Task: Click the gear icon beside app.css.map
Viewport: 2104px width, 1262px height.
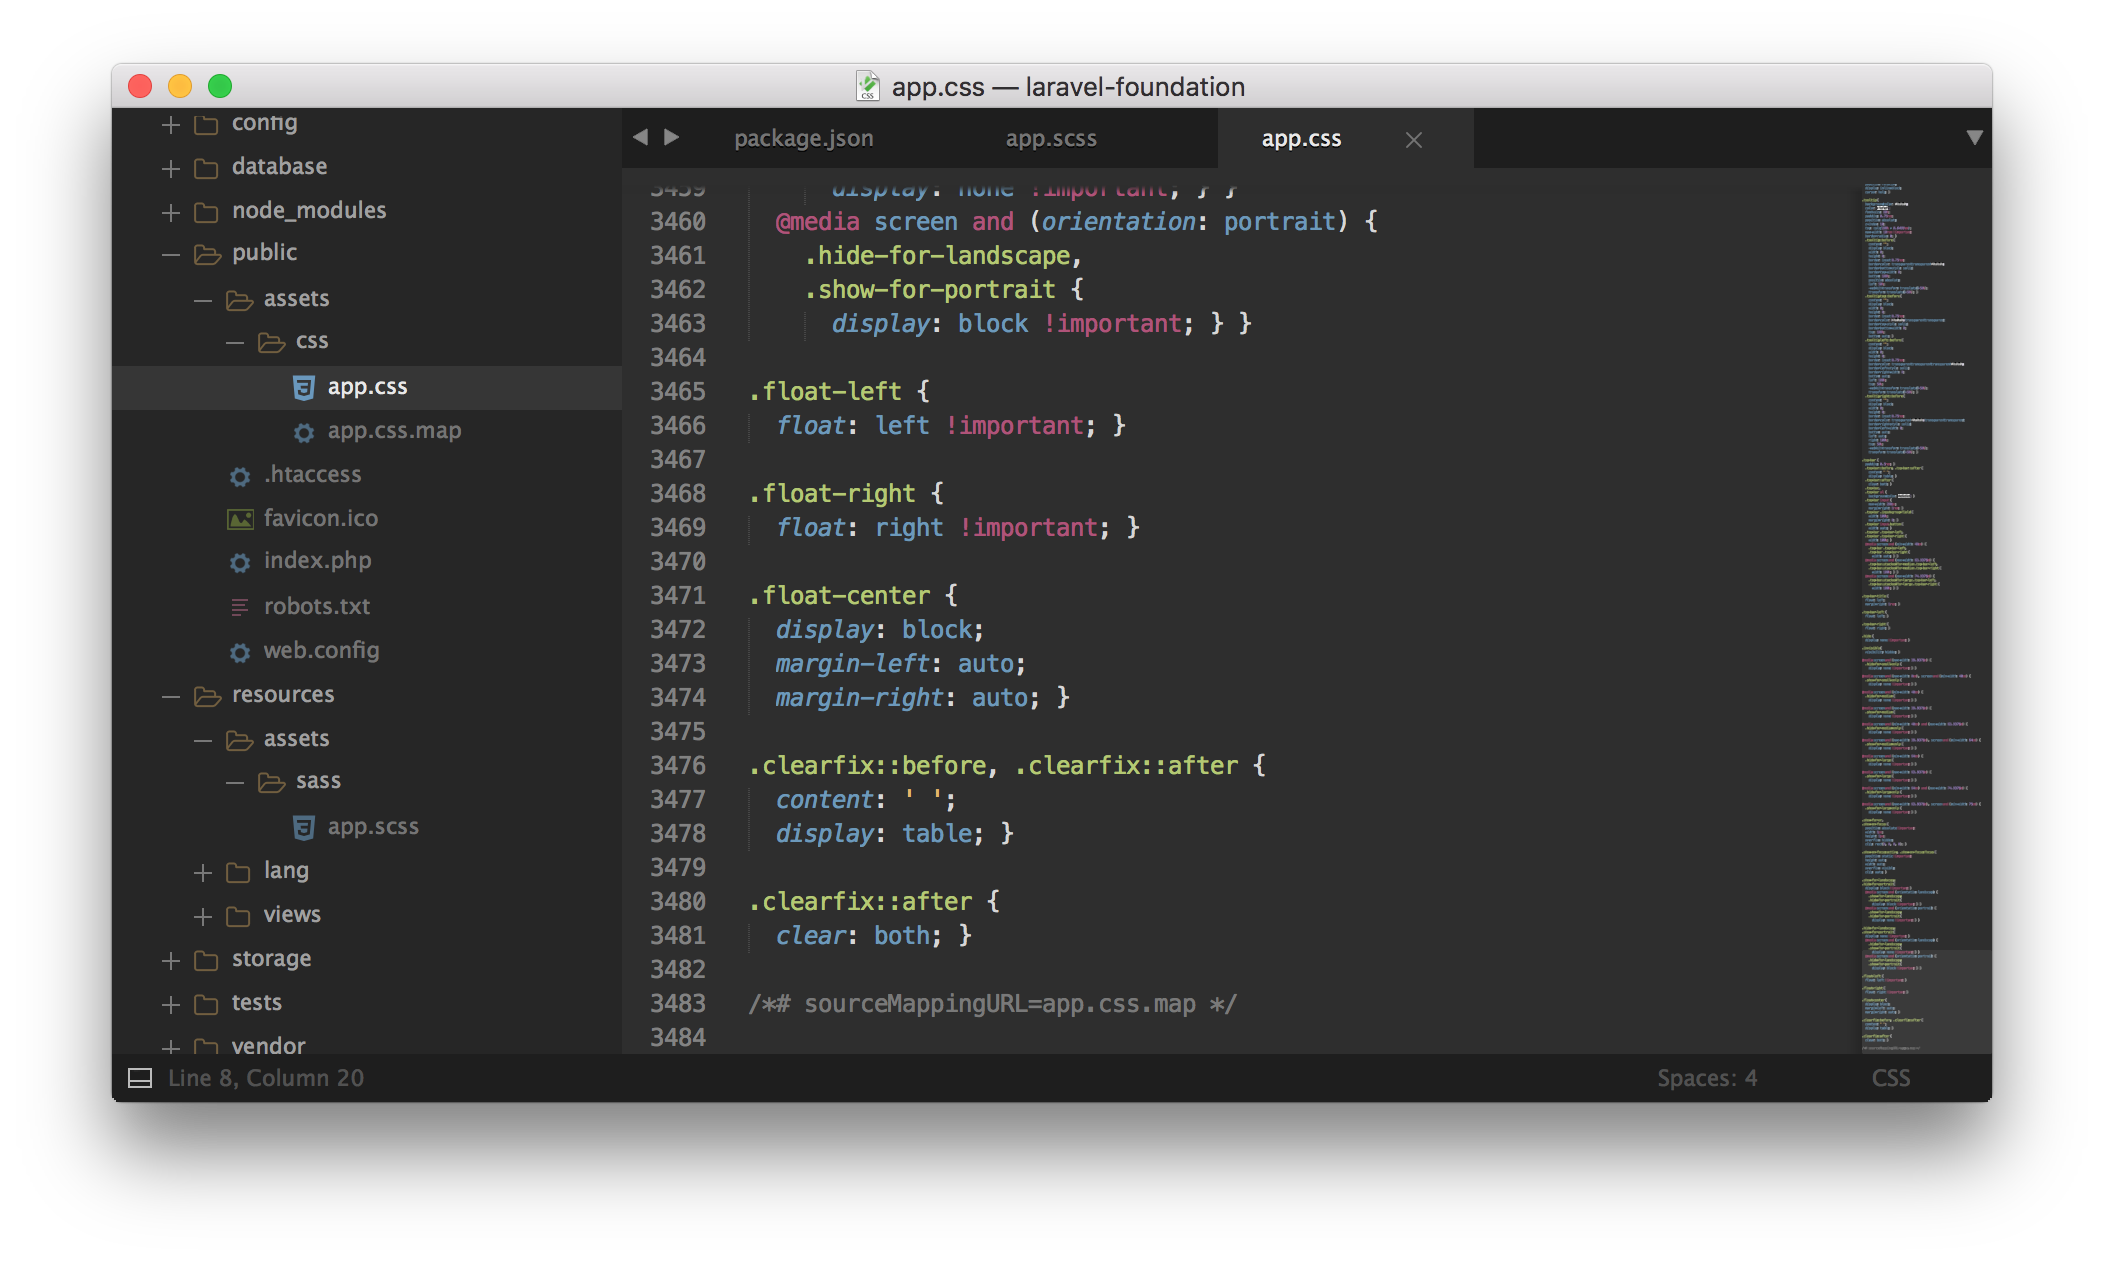Action: pos(304,432)
